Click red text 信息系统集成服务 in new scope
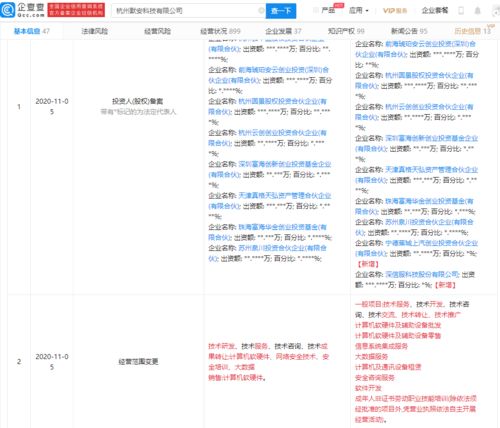Screen dimensions: 500x428 [381, 346]
